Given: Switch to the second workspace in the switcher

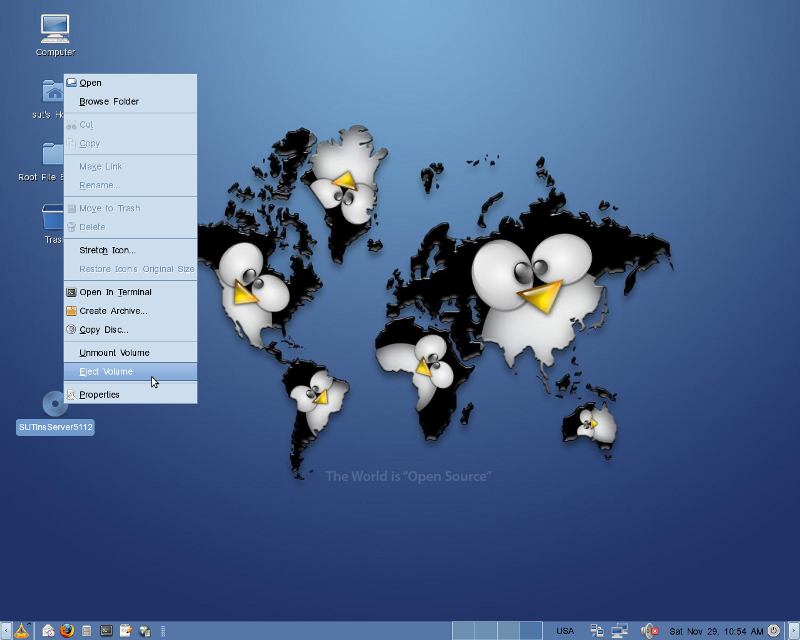Looking at the screenshot, I should coord(486,631).
